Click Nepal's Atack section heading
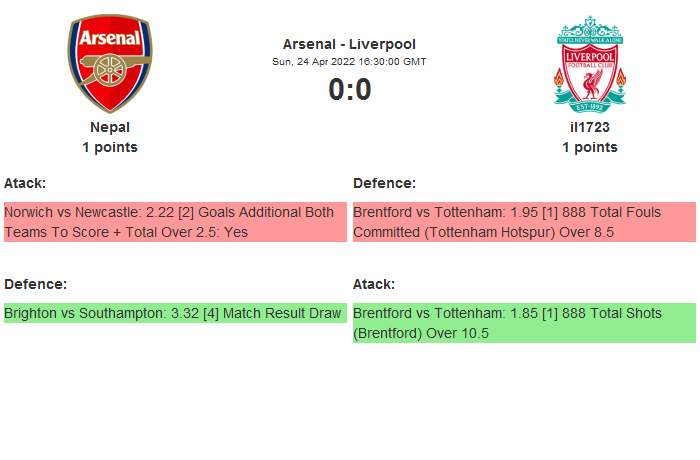 25,183
